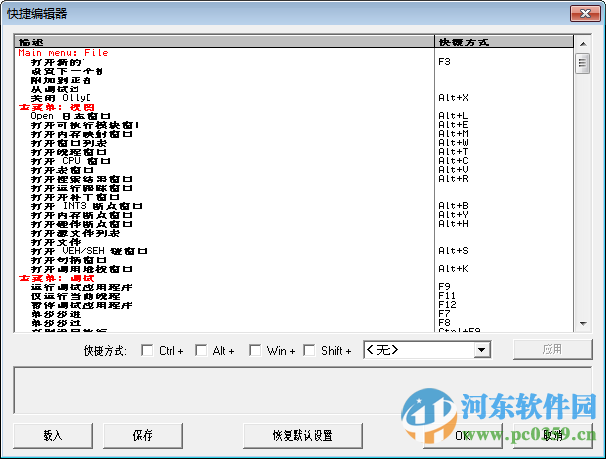The image size is (606, 459).
Task: Select the '打开窗口列表' row
Action: click(x=224, y=143)
